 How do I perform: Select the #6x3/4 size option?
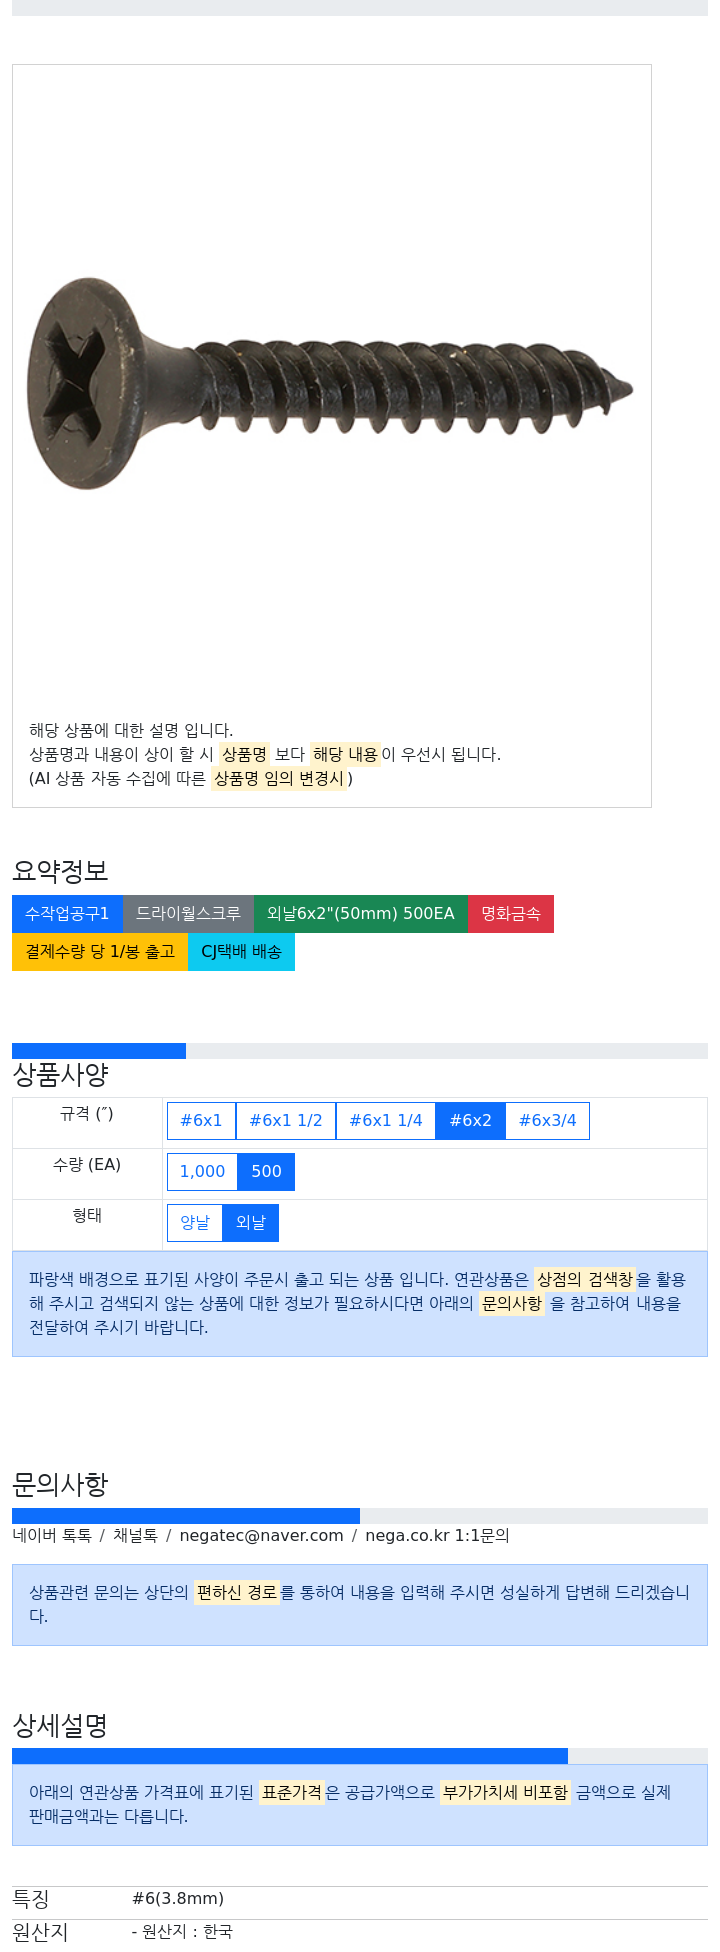coord(548,1121)
